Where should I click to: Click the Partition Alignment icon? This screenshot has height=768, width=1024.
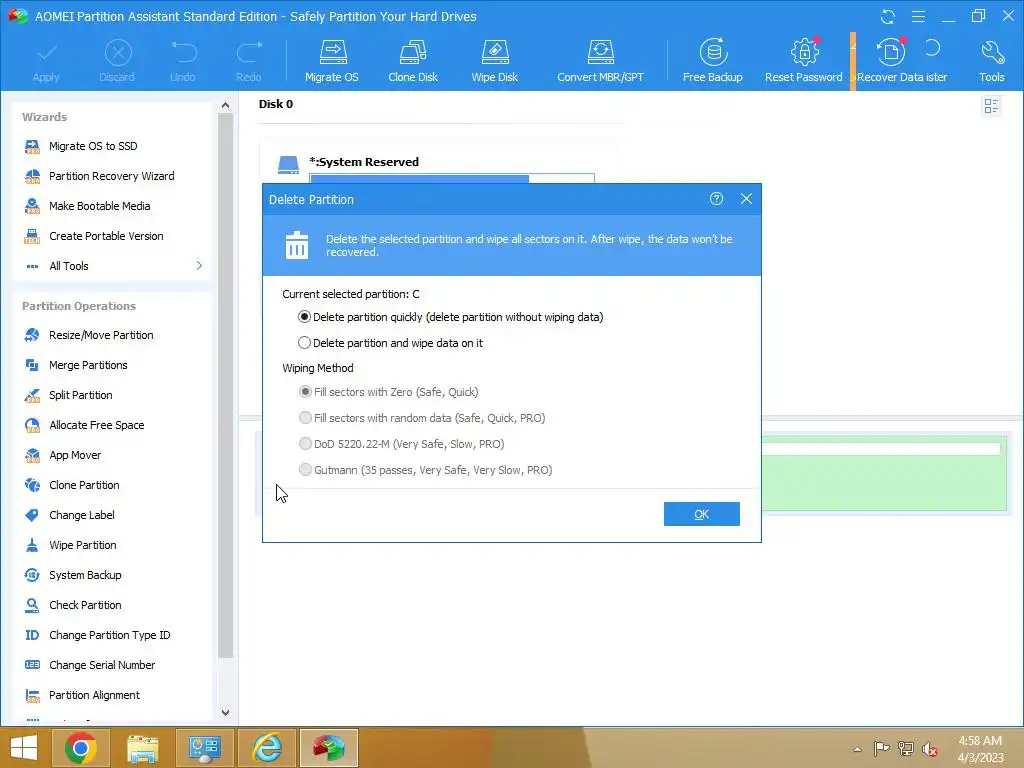(32, 695)
